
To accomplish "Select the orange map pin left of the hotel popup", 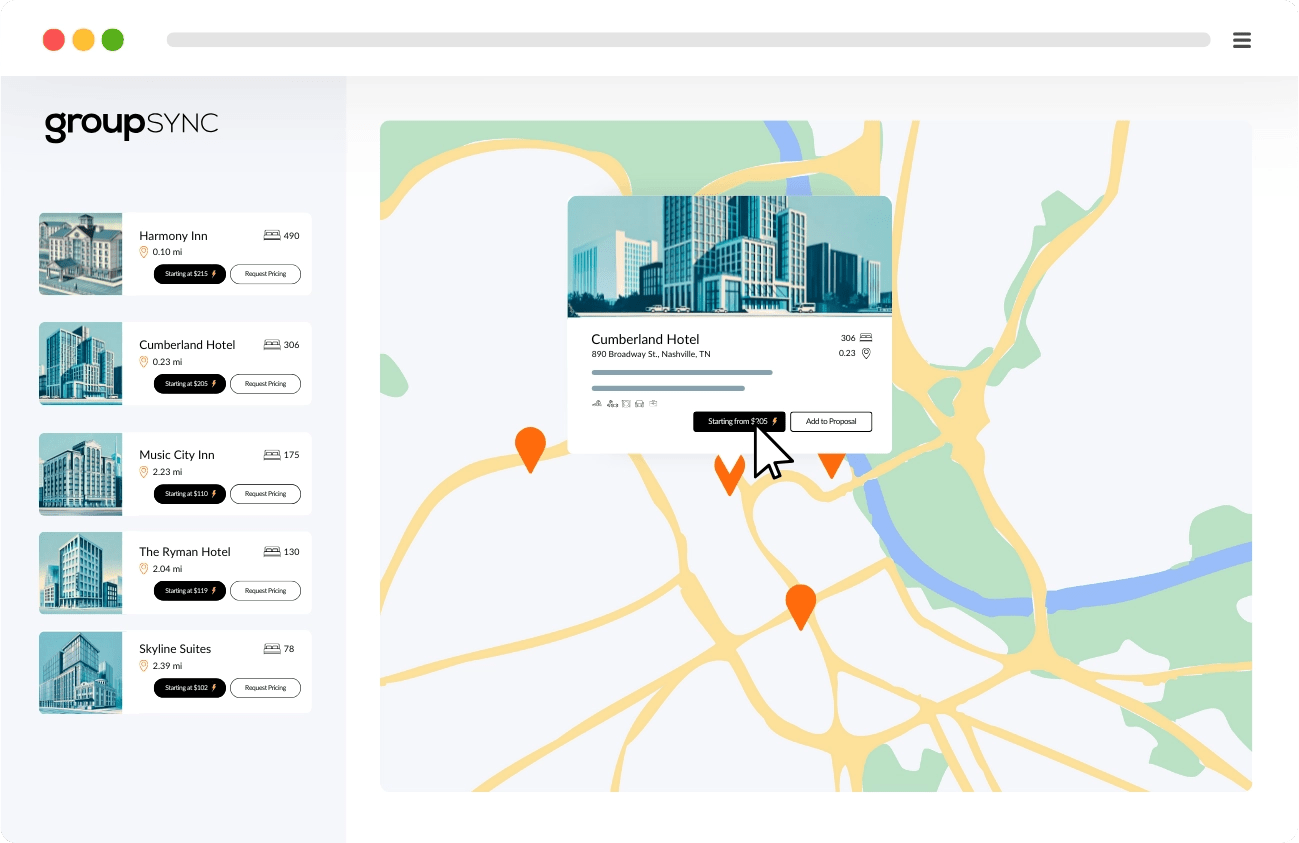I will (530, 449).
